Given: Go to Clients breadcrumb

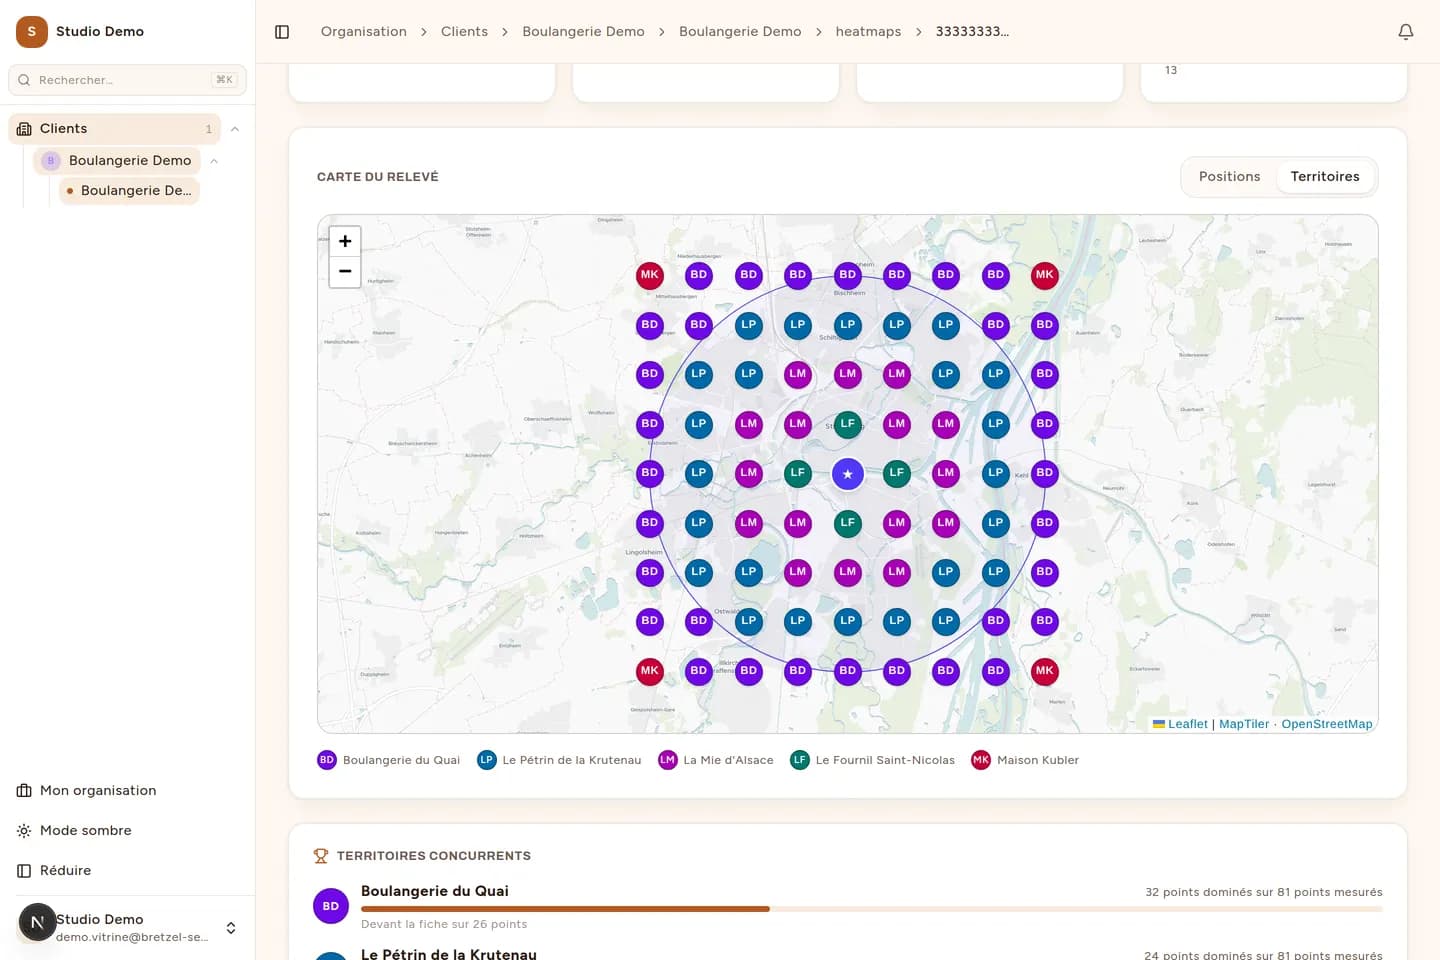Looking at the screenshot, I should tap(465, 32).
